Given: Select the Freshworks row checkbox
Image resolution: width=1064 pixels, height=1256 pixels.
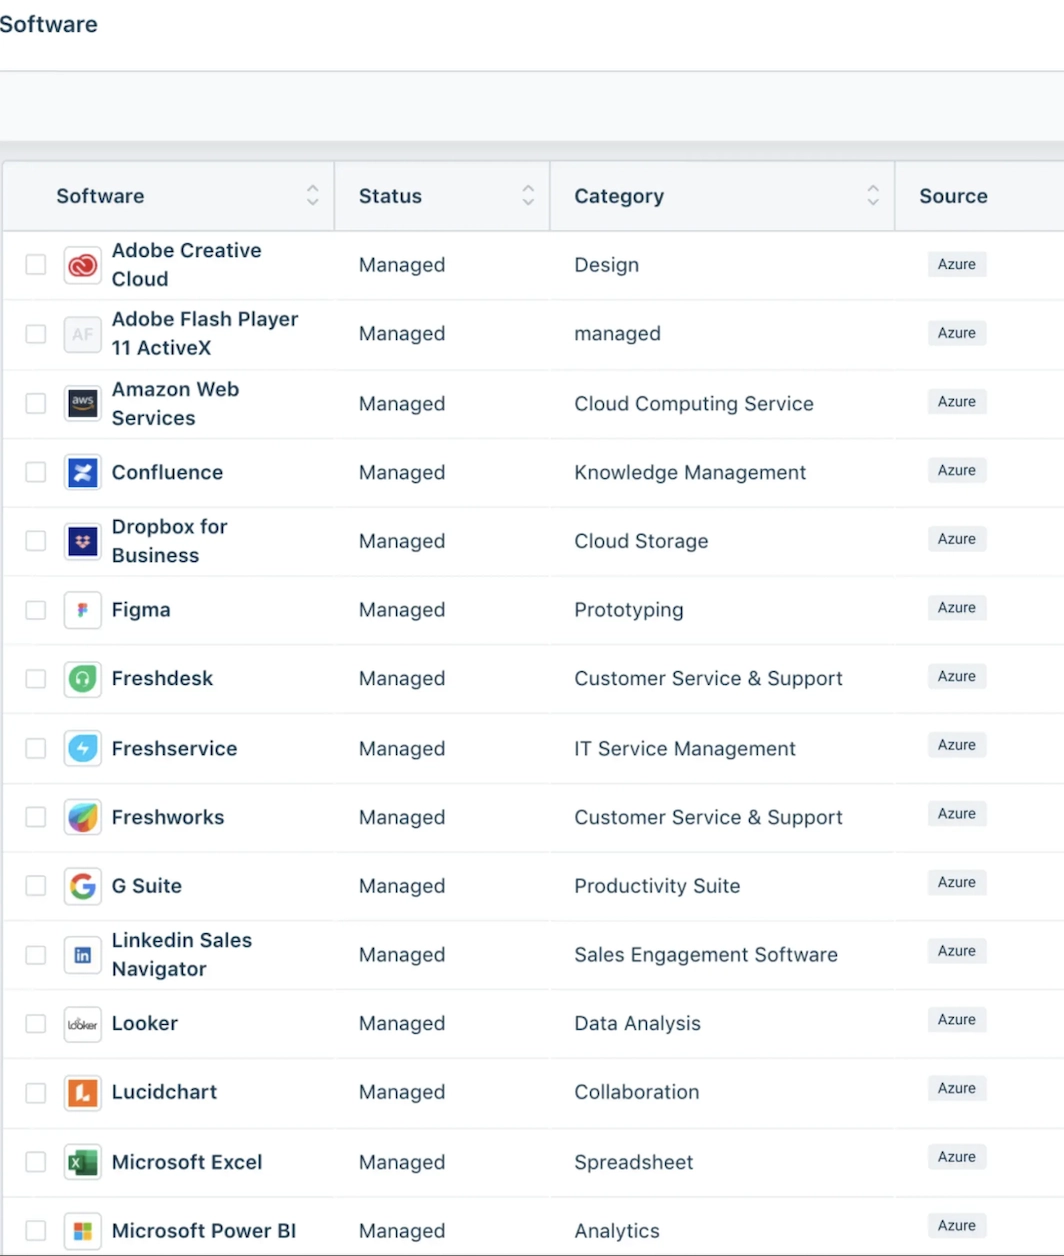Looking at the screenshot, I should (36, 817).
